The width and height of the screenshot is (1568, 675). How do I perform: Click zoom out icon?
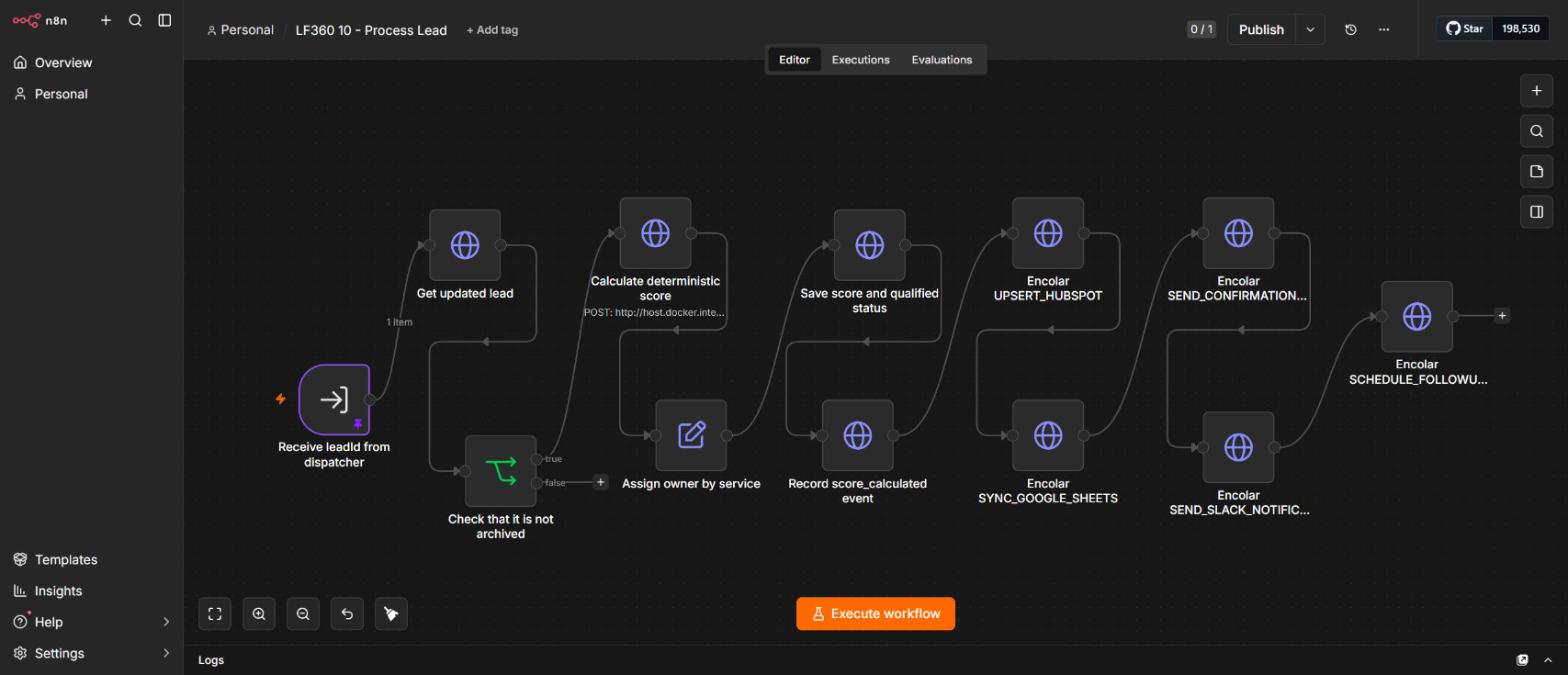click(x=303, y=614)
